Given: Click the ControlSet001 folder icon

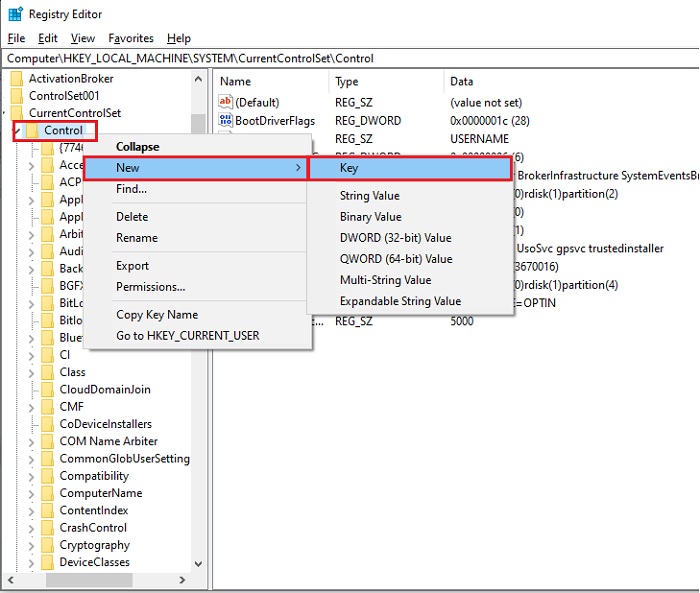Looking at the screenshot, I should tap(16, 96).
